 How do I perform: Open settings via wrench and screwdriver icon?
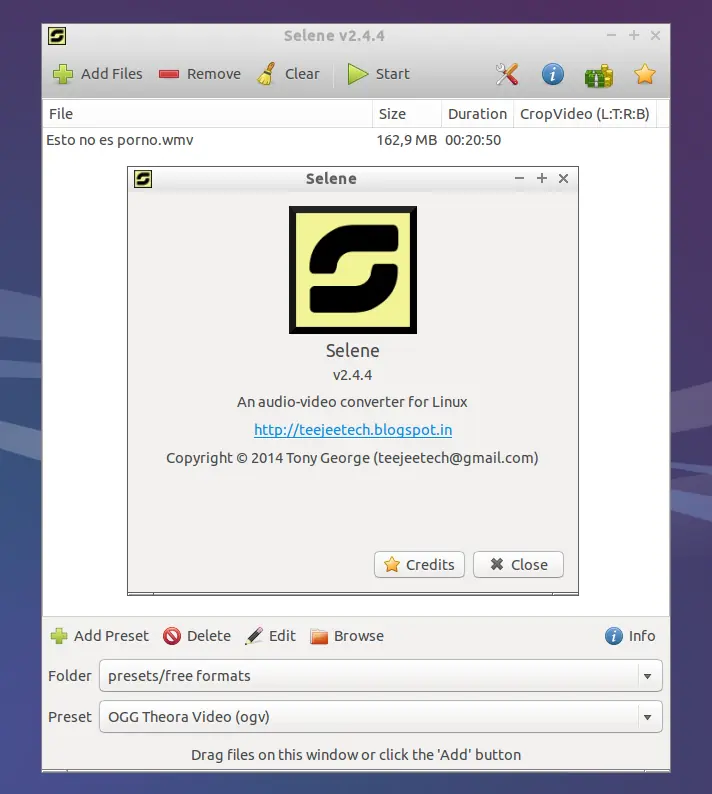click(507, 74)
